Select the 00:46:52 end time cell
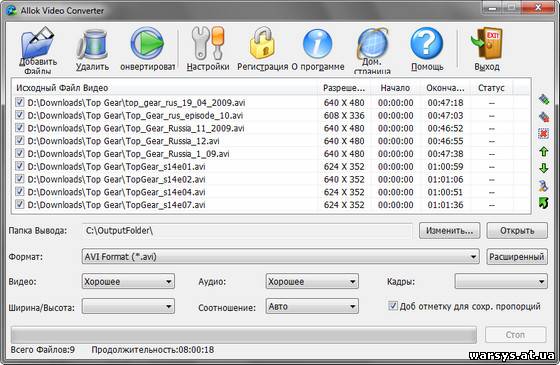Screen dimensions: 560x365 [445, 128]
